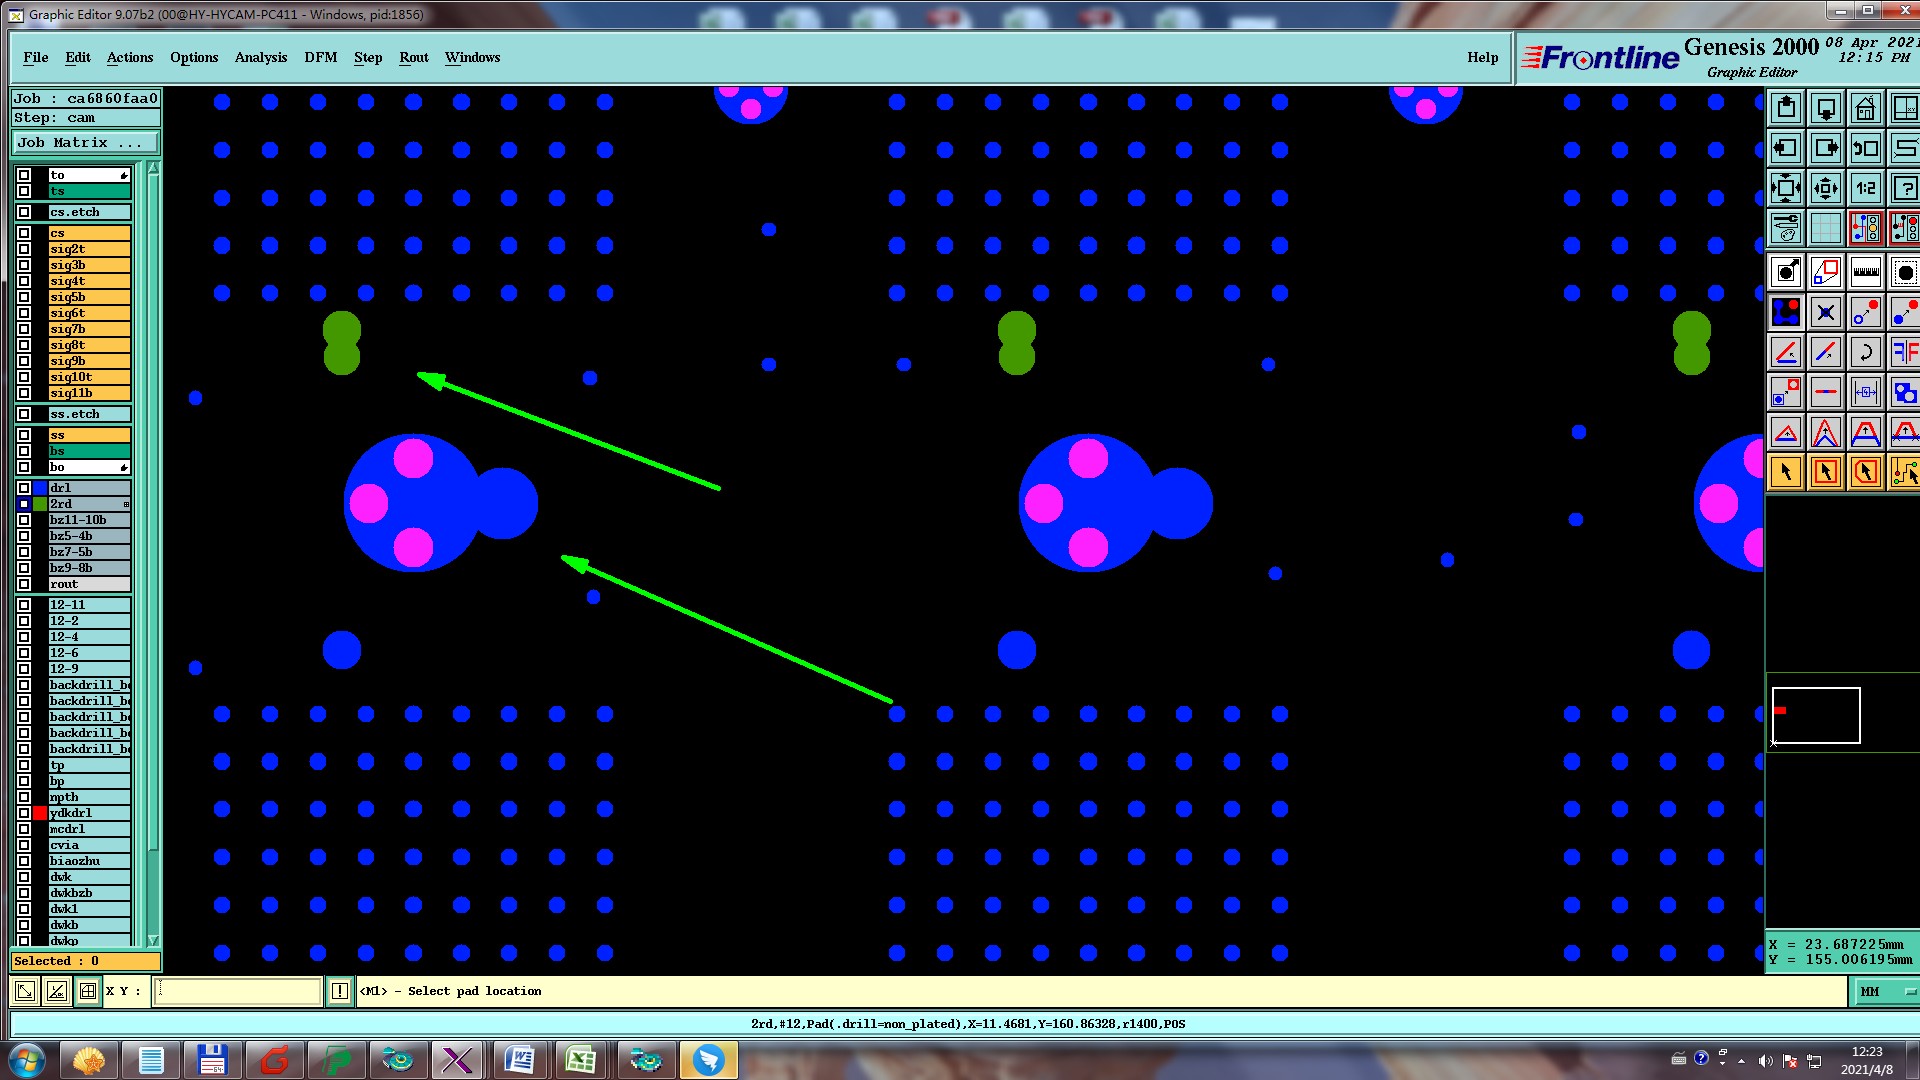
Task: Toggle checkbox for rout layer
Action: (x=24, y=584)
